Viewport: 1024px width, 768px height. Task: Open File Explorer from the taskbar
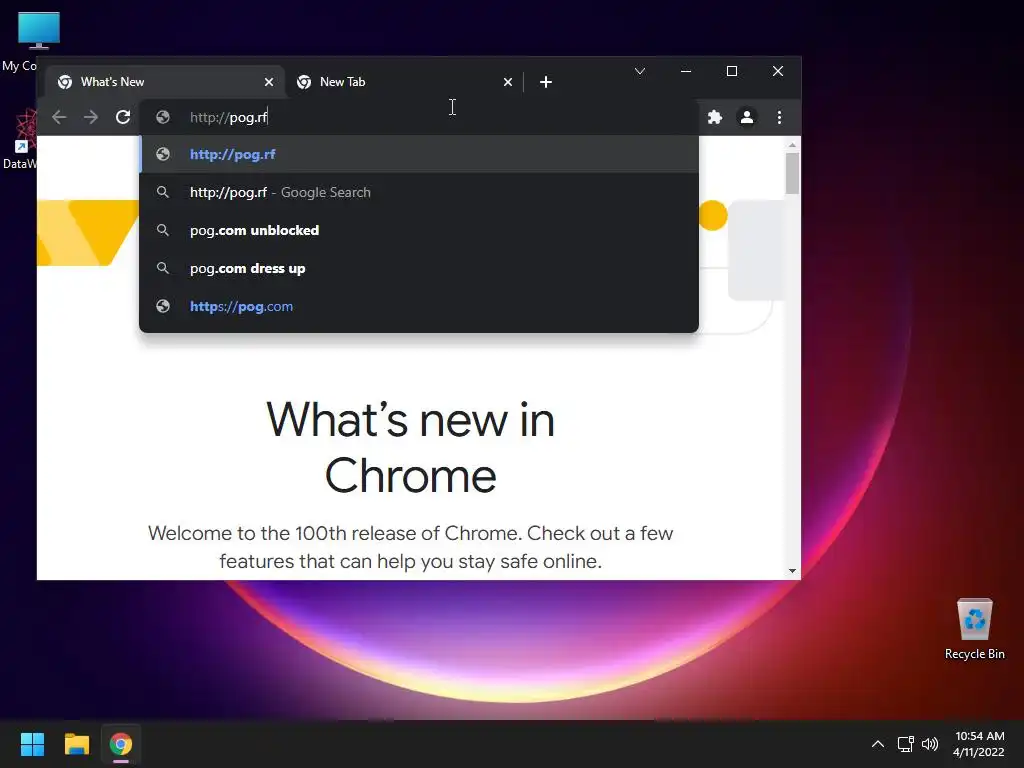point(76,744)
